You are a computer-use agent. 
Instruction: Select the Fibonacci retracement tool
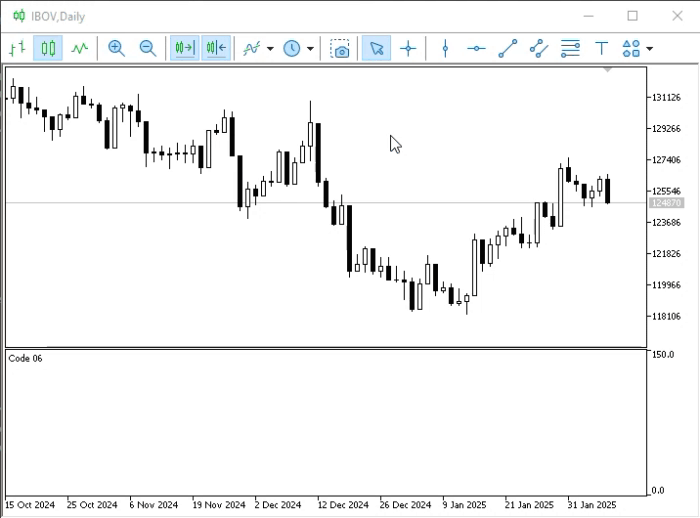[x=570, y=48]
